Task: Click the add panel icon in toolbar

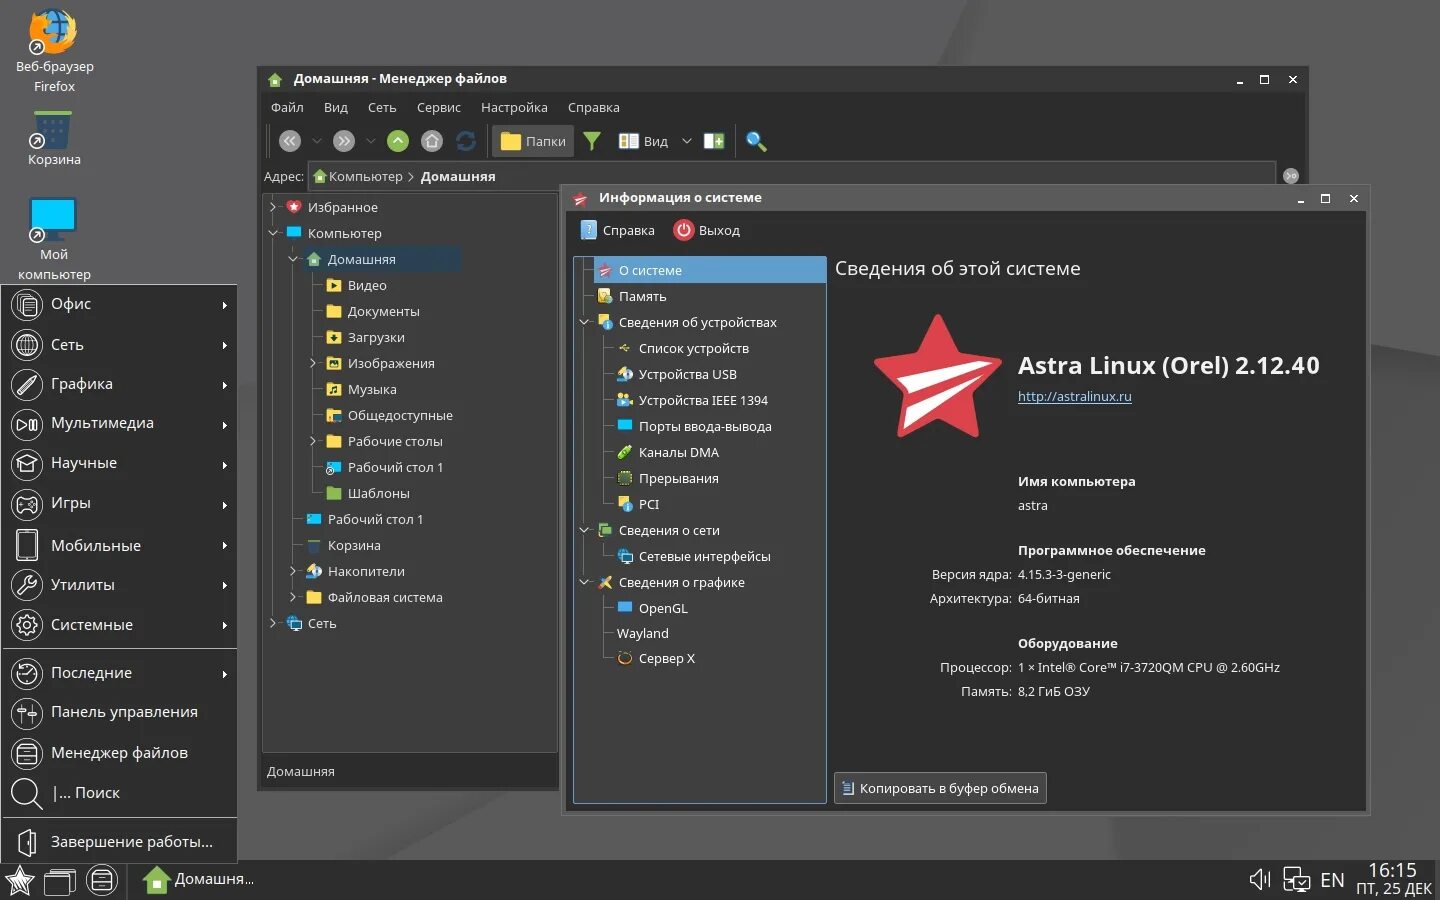Action: pos(714,141)
